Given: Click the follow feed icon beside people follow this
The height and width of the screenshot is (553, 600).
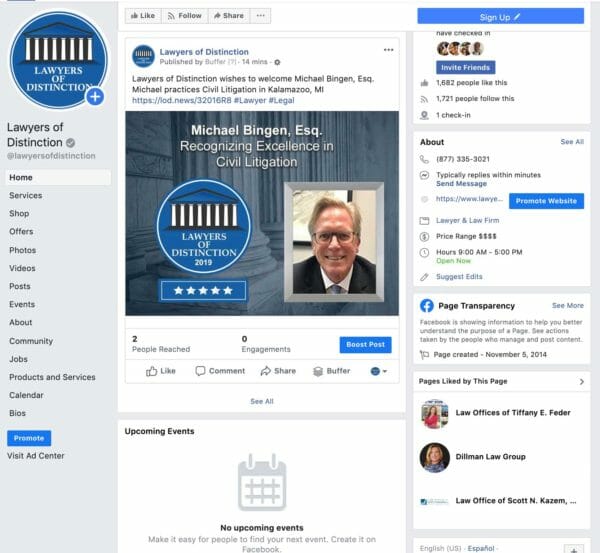Looking at the screenshot, I should [424, 99].
